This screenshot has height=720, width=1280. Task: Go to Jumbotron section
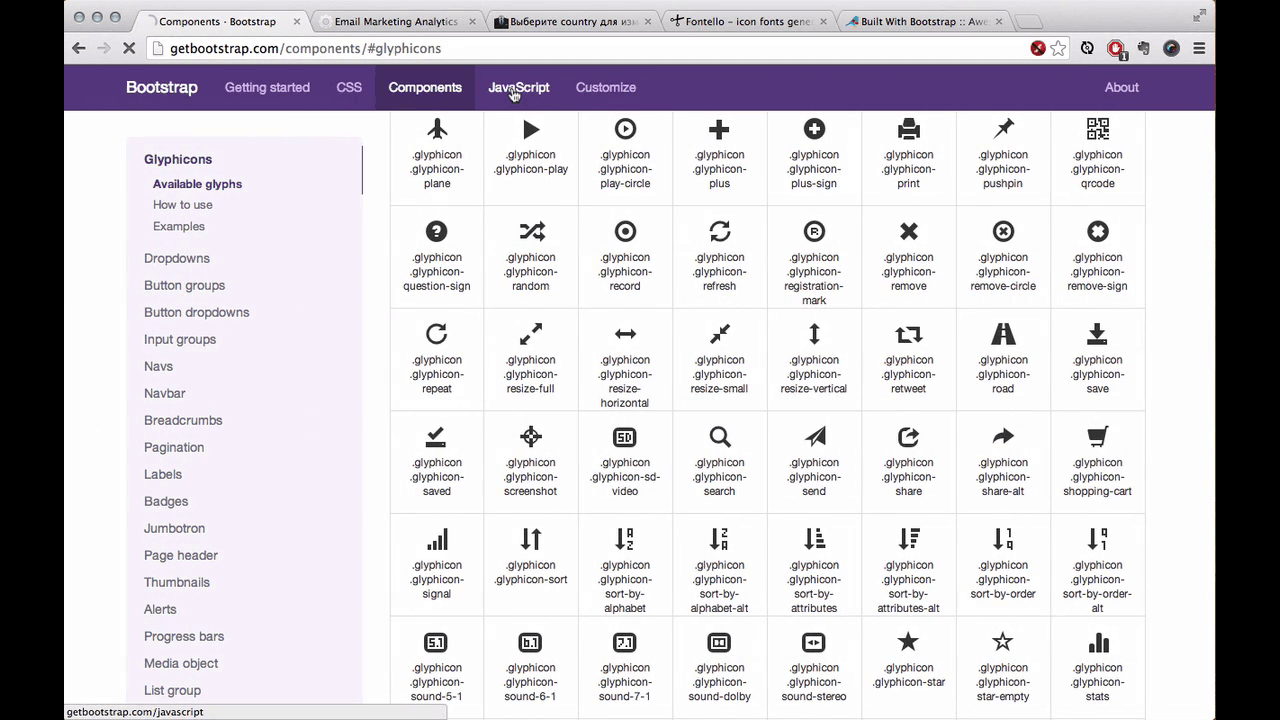[x=174, y=528]
